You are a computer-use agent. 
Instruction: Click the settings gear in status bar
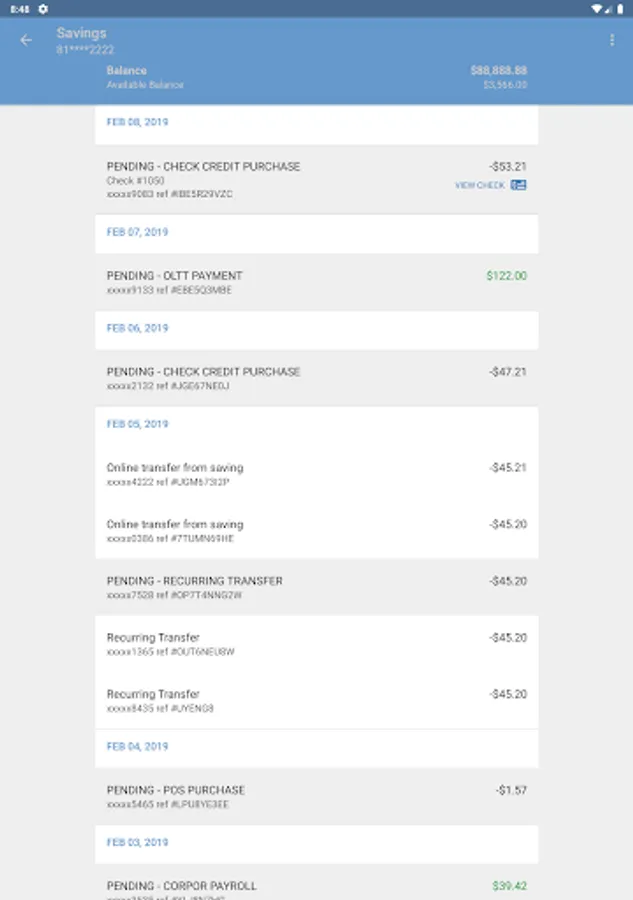tap(43, 8)
